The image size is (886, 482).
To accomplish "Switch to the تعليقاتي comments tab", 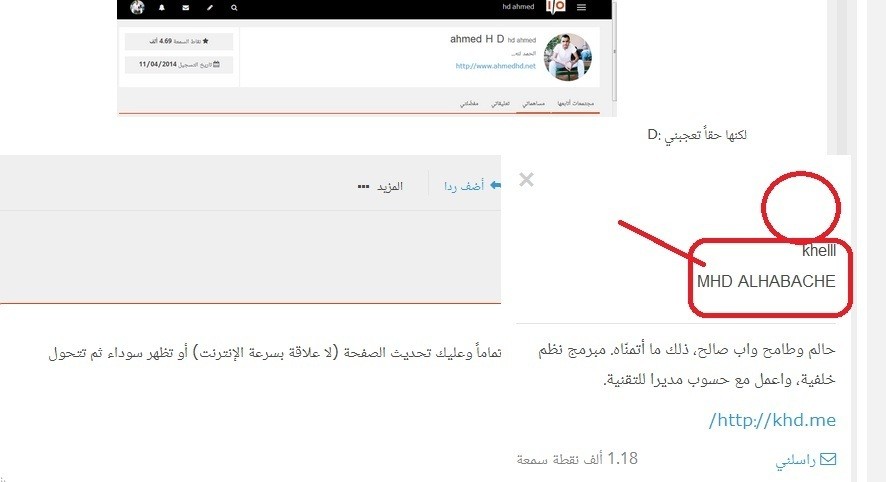I will [501, 103].
